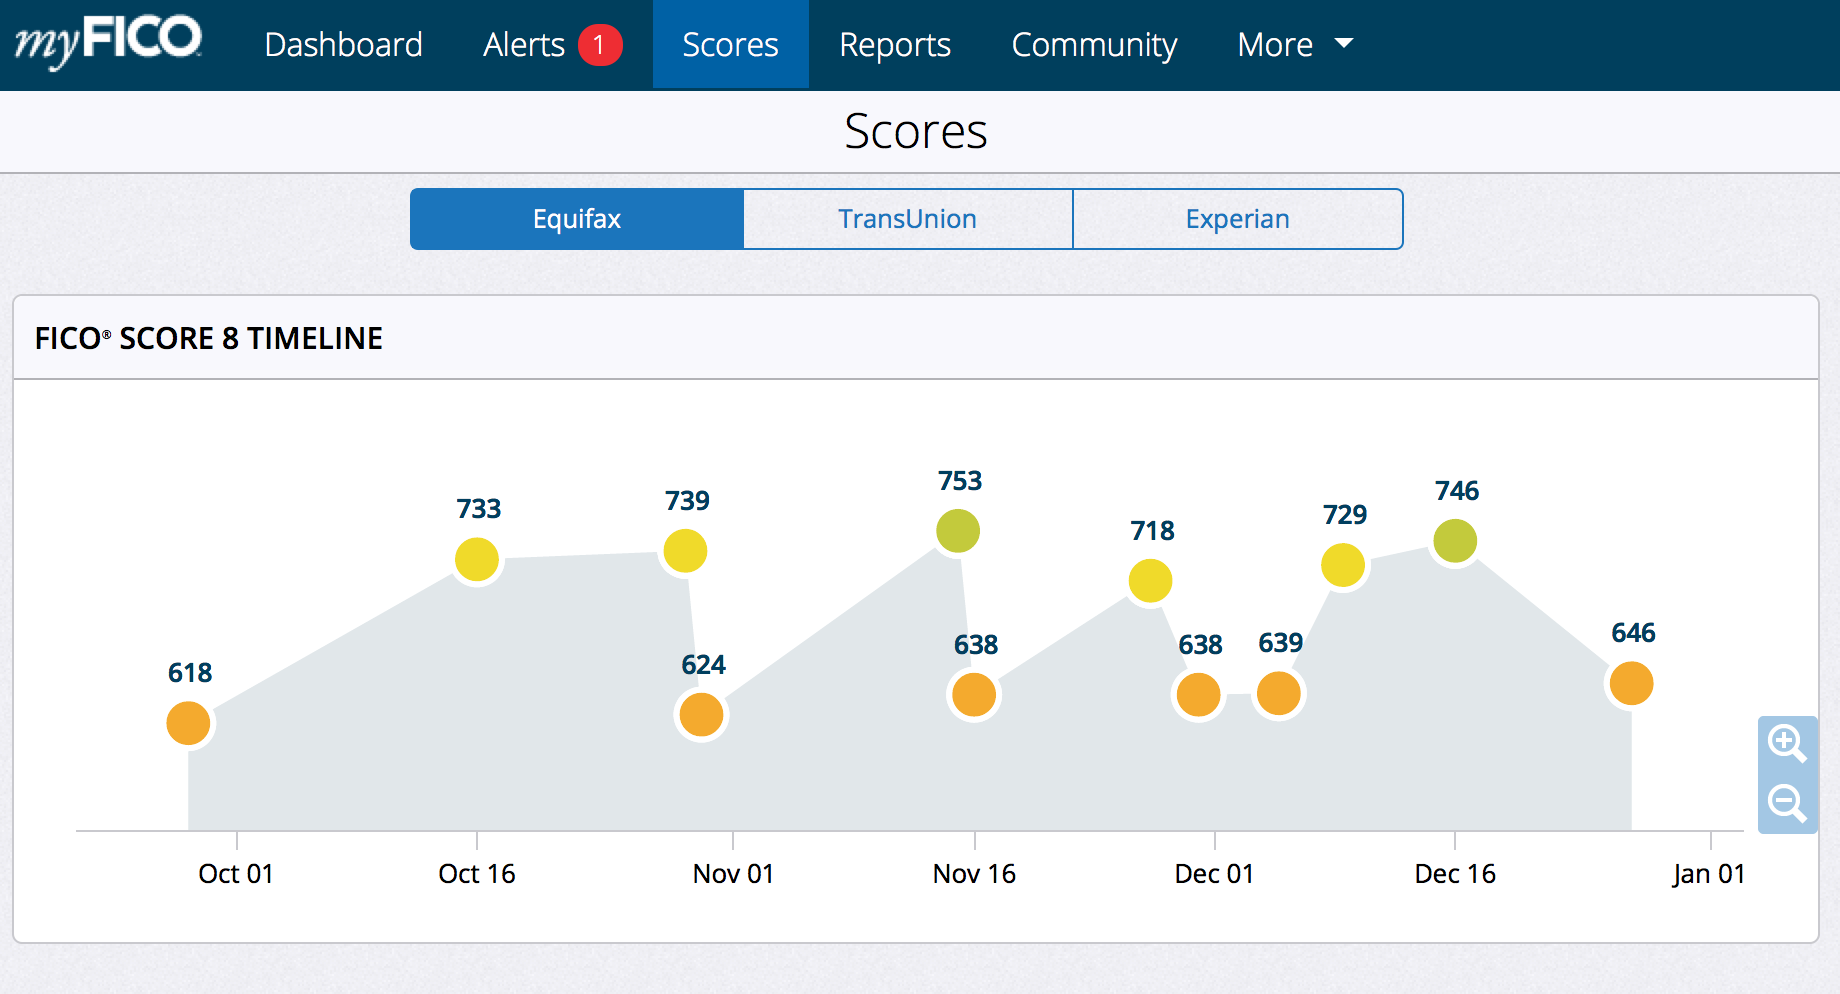
Task: Select the 624 score point
Action: 701,715
